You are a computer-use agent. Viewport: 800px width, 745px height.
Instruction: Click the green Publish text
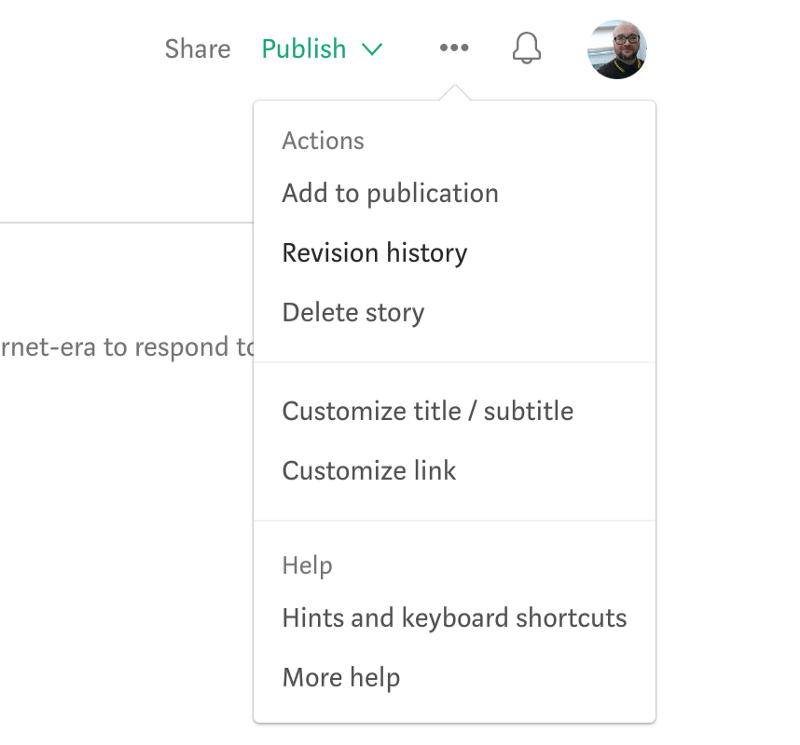(x=304, y=49)
